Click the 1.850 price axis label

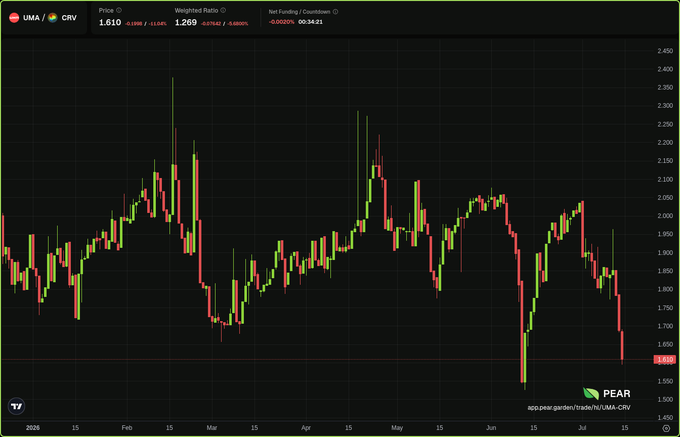[x=665, y=271]
